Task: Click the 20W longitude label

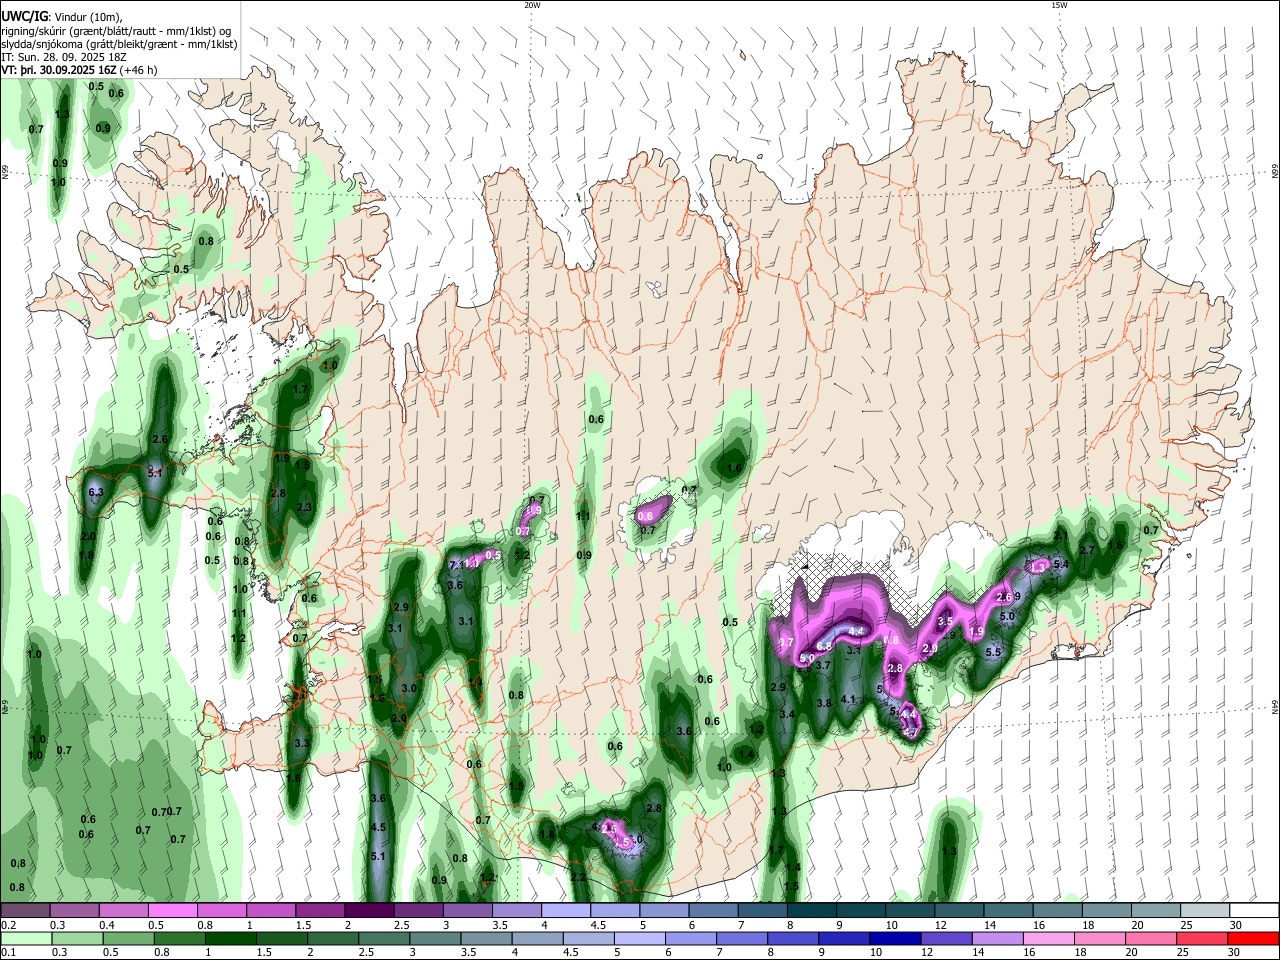Action: (532, 5)
